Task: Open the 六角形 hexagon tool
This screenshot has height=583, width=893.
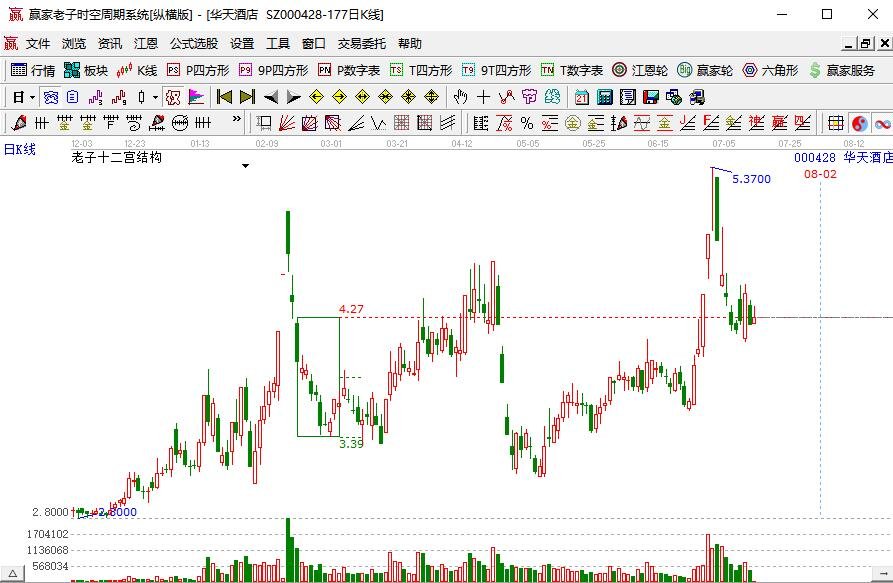Action: [x=771, y=70]
